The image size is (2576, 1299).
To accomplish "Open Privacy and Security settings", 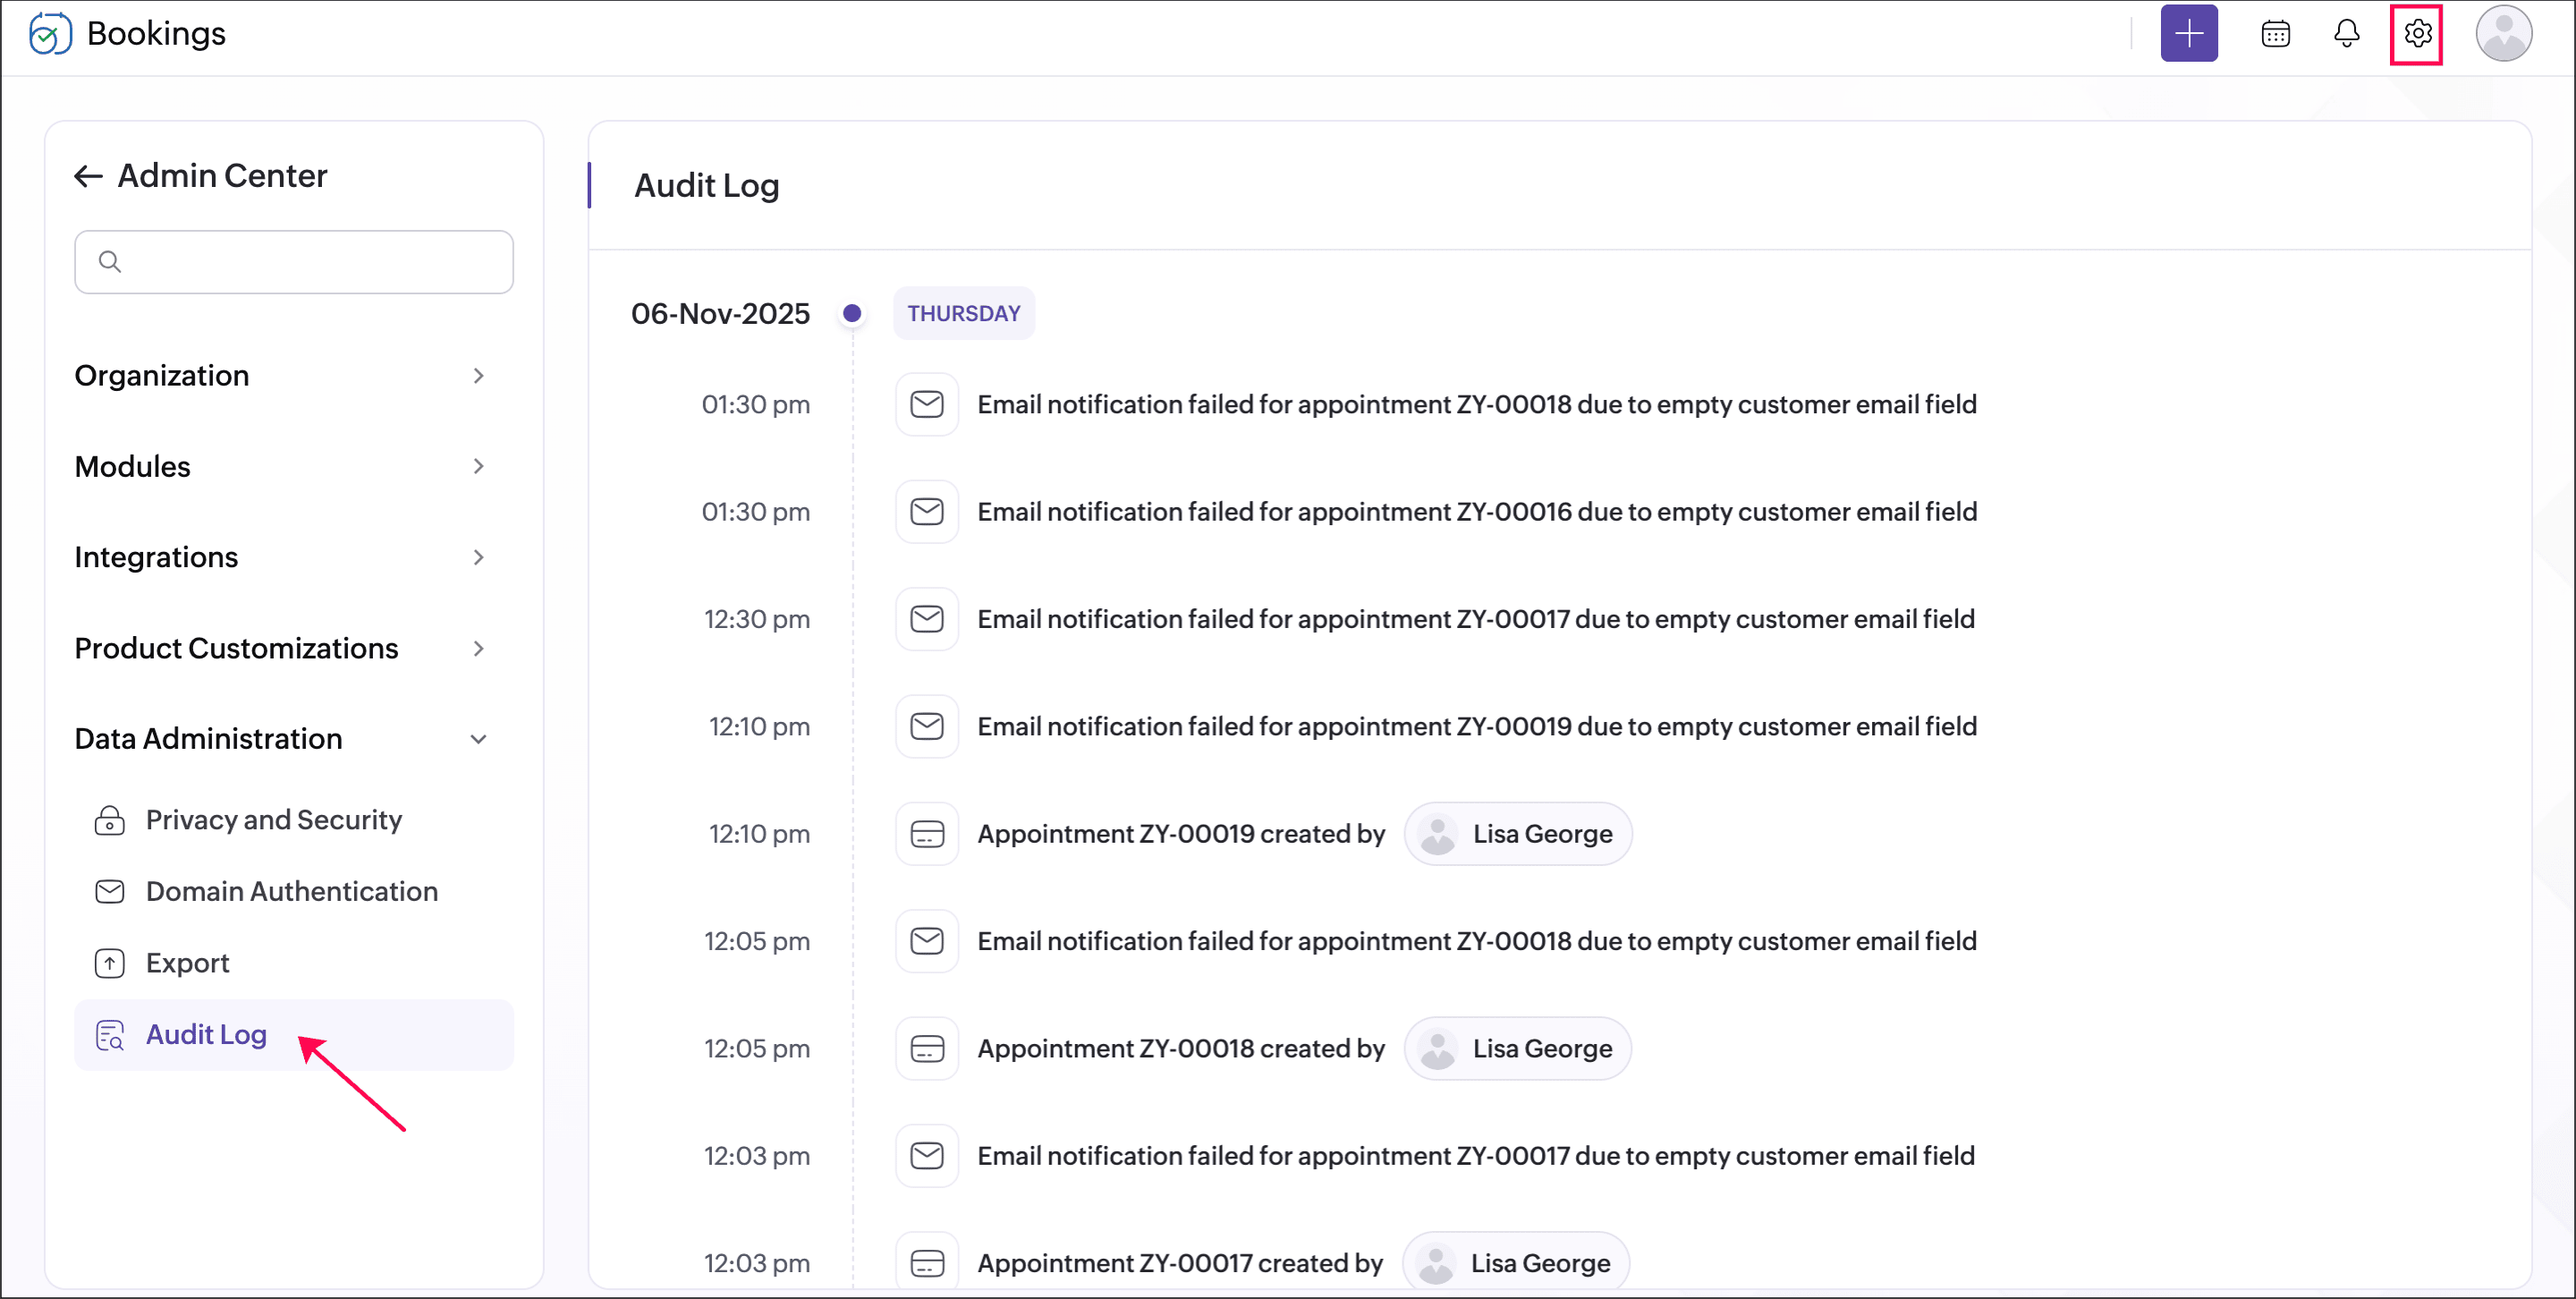I will (x=273, y=820).
